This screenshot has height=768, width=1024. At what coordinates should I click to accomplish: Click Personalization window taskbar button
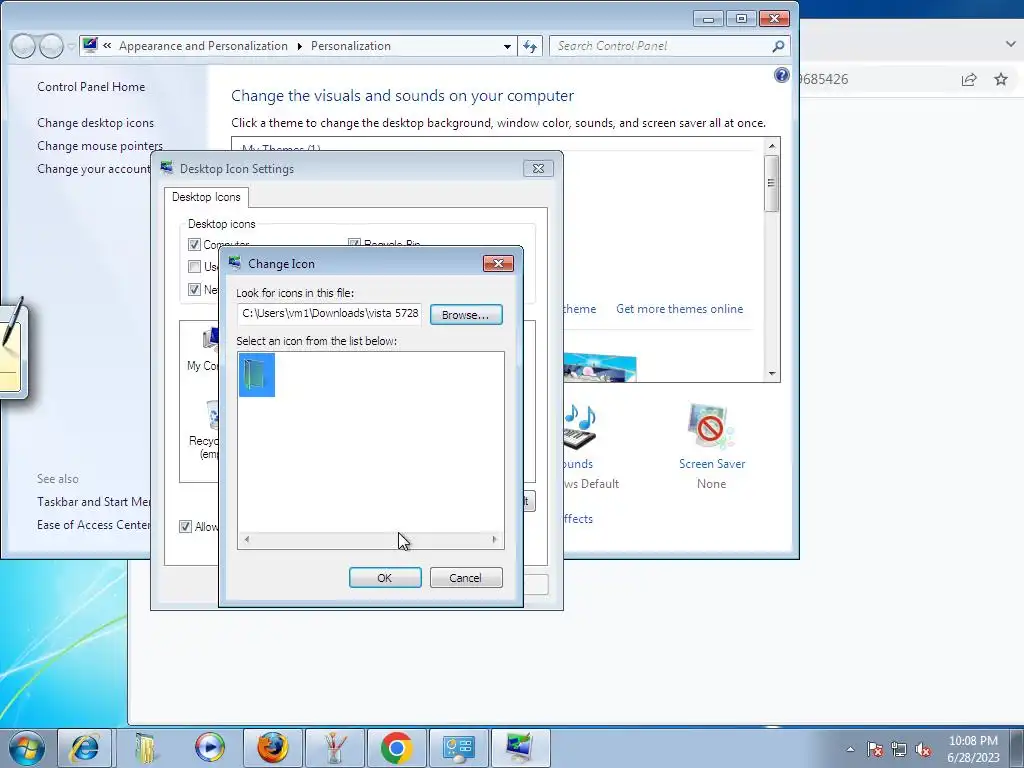[520, 748]
